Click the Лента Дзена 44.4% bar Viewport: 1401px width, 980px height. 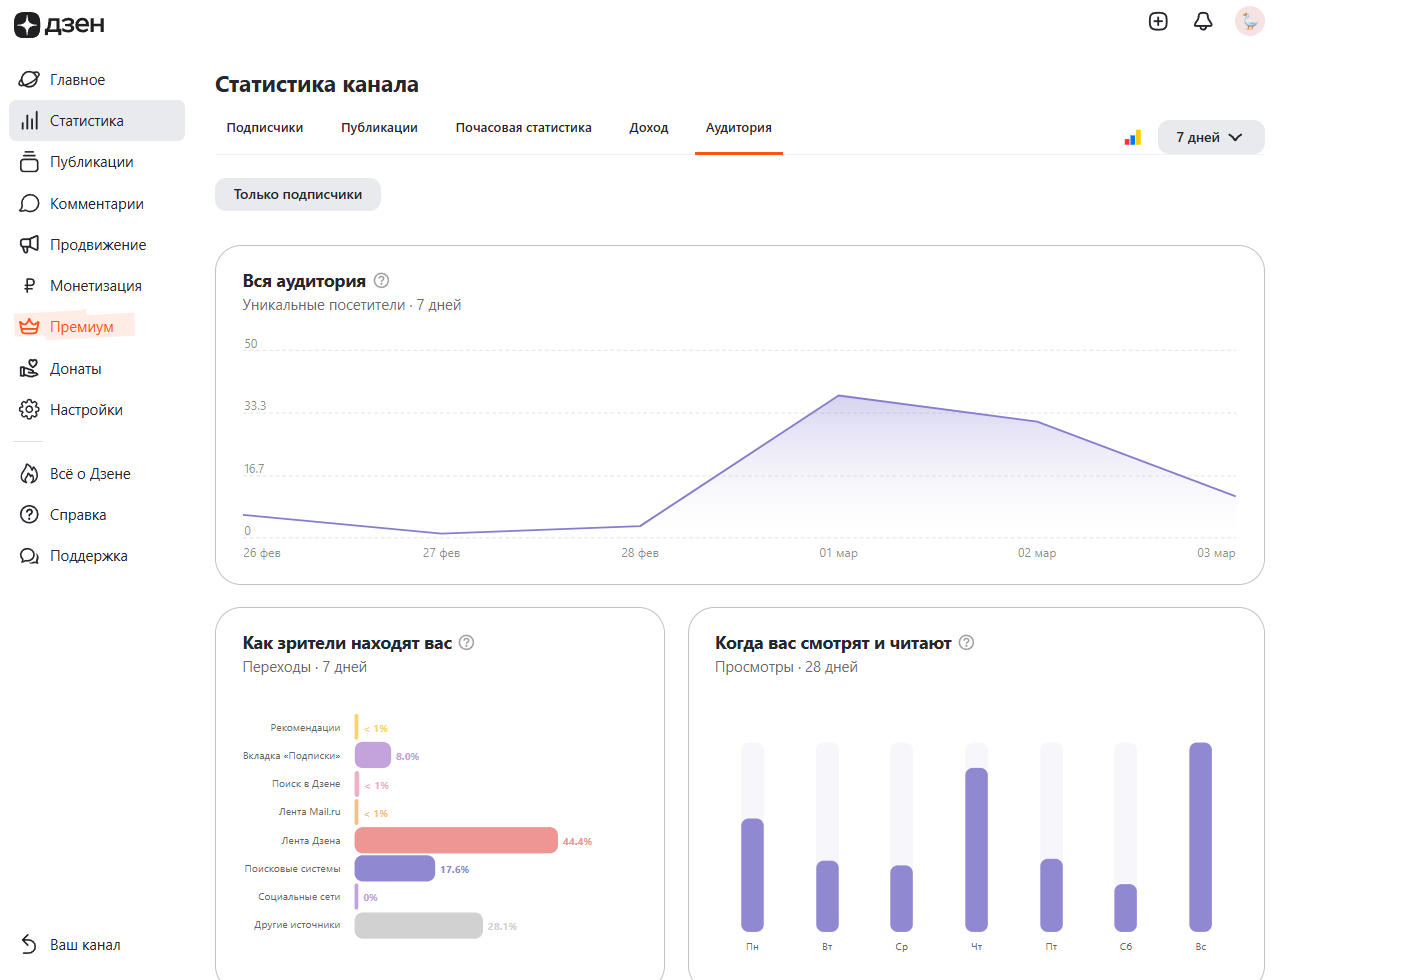(456, 841)
